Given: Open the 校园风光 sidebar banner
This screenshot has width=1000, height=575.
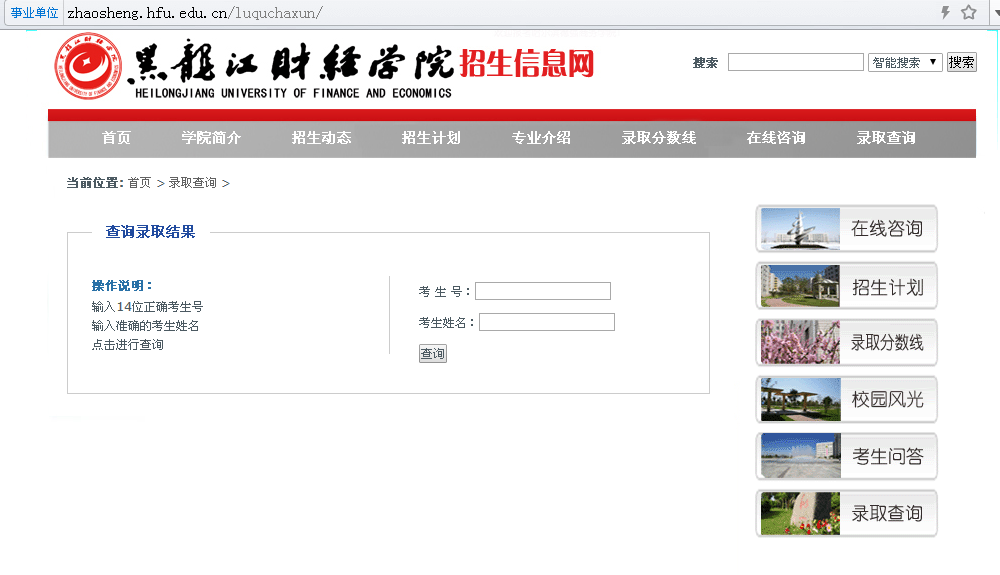Looking at the screenshot, I should coord(846,400).
